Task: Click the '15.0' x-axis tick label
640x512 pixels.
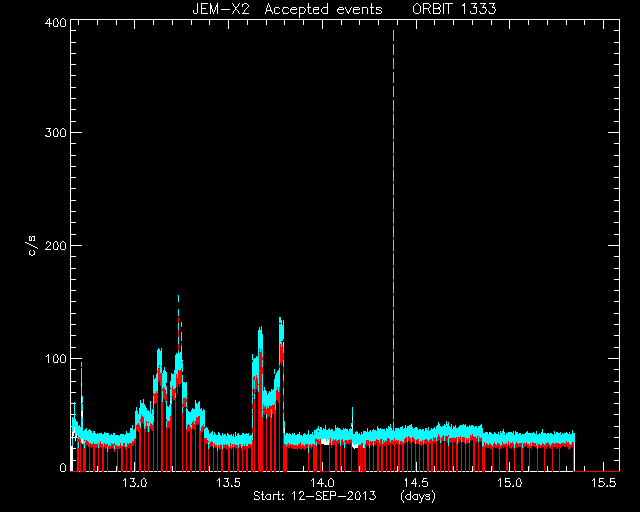Action: click(x=510, y=483)
